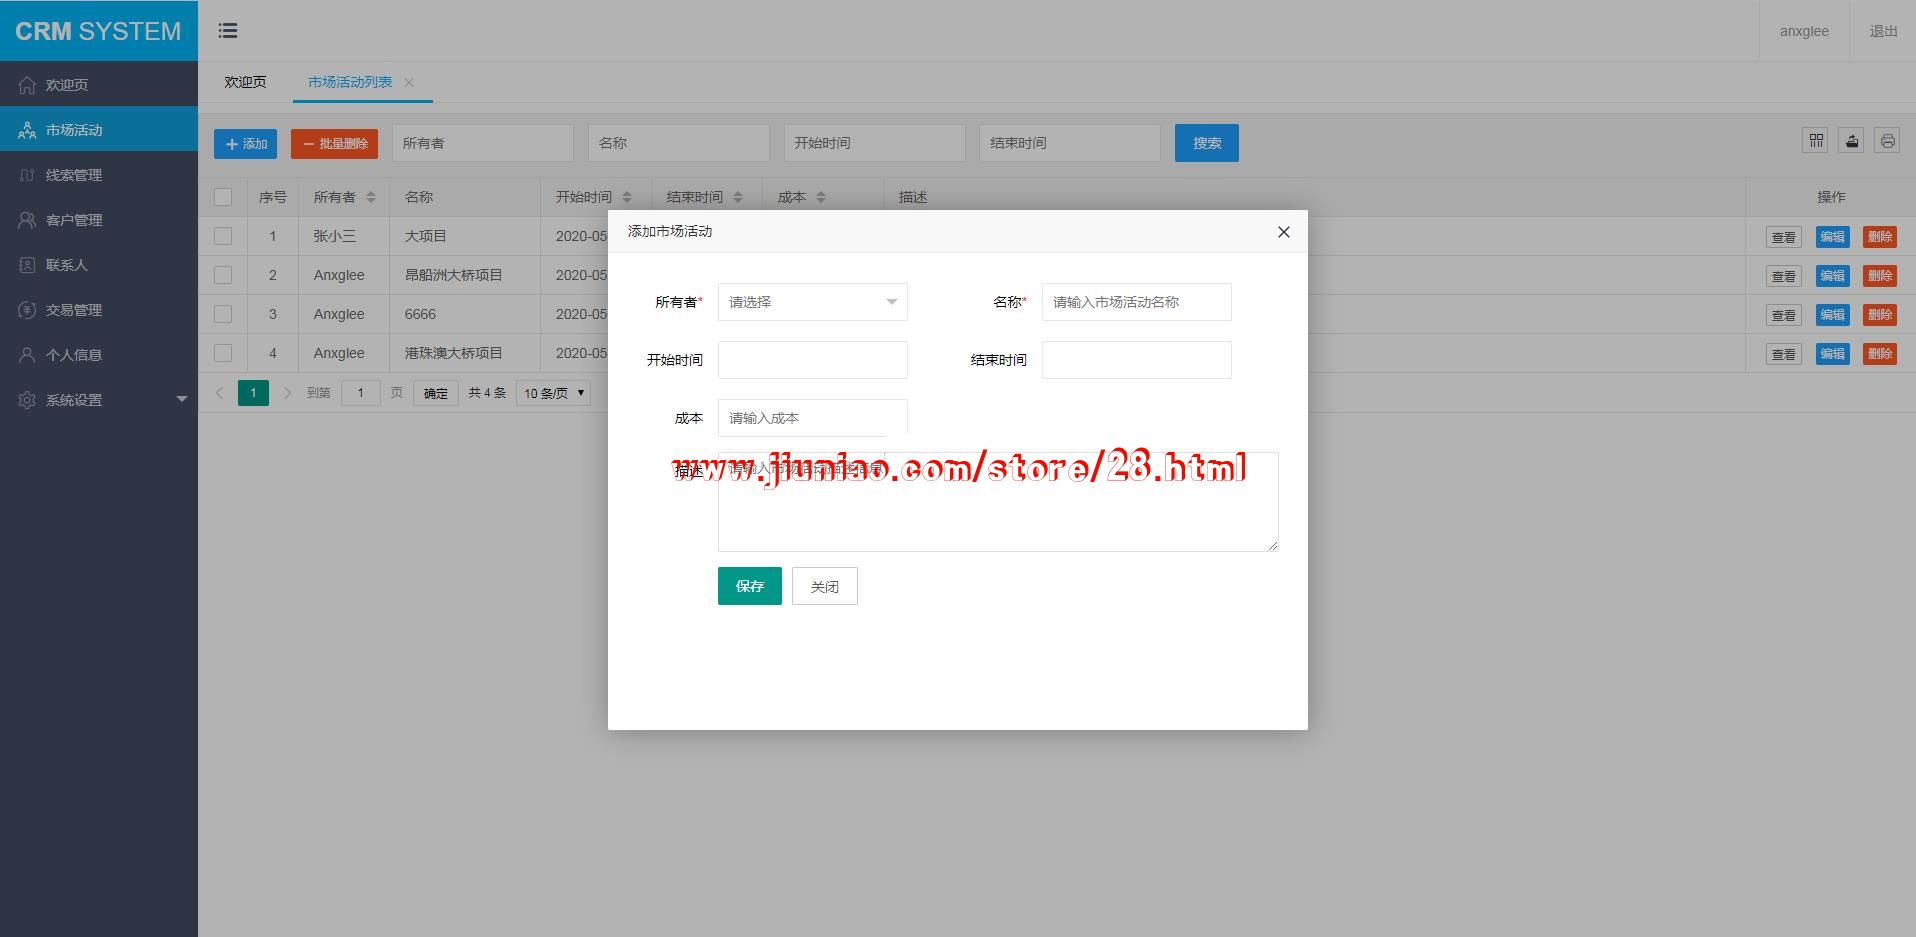
Task: Click the export table icon
Action: 1852,141
